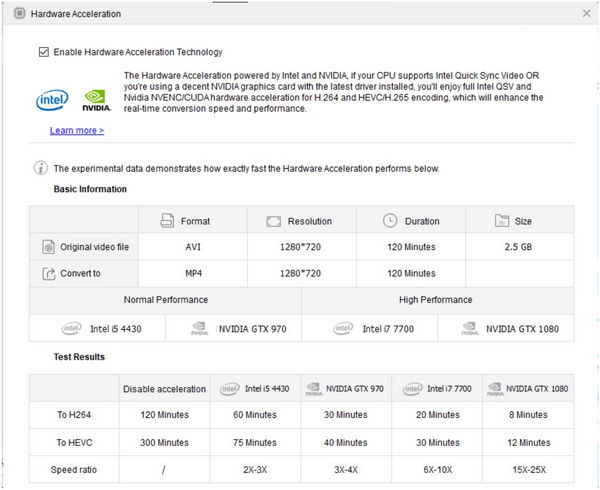Screen dimensions: 600x490
Task: Select the To HEVC row label
Action: click(x=74, y=443)
